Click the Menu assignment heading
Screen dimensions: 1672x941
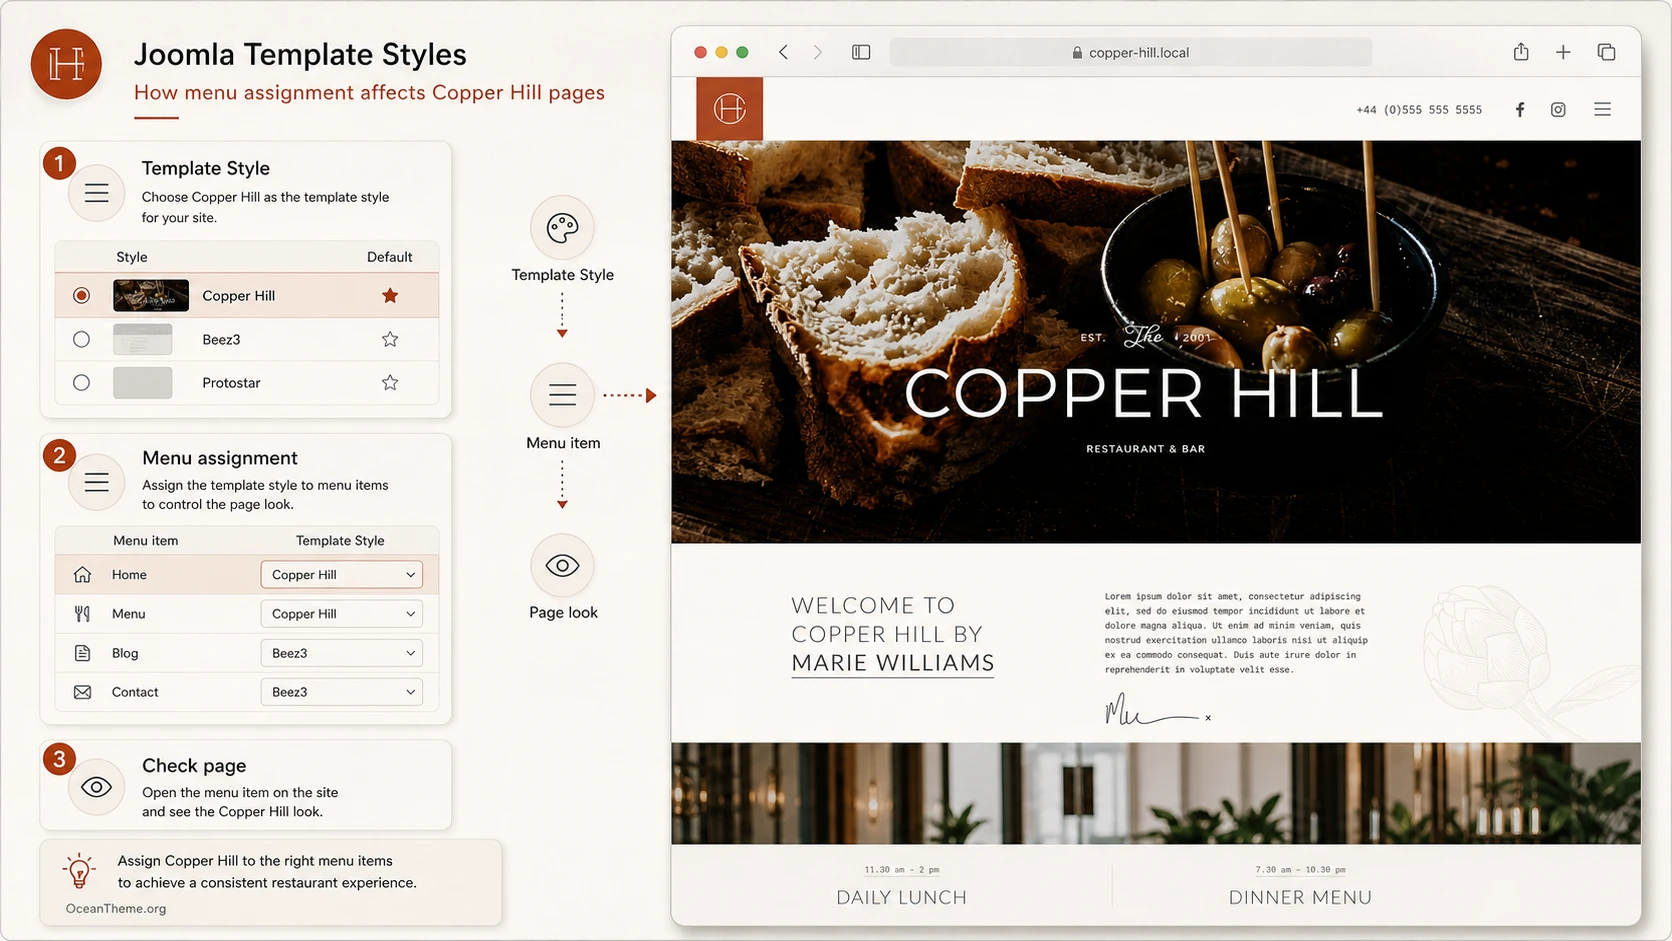coord(220,458)
